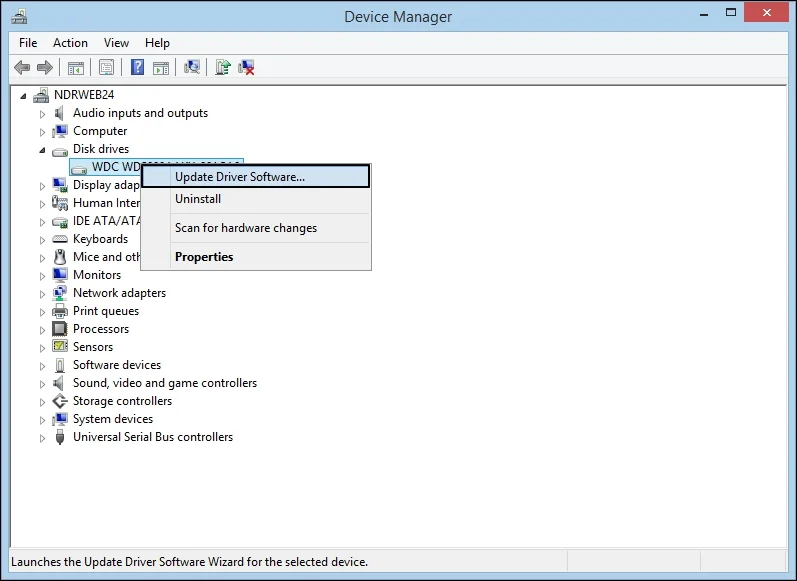Click the Back arrow toolbar icon
The height and width of the screenshot is (581, 797).
pos(22,67)
